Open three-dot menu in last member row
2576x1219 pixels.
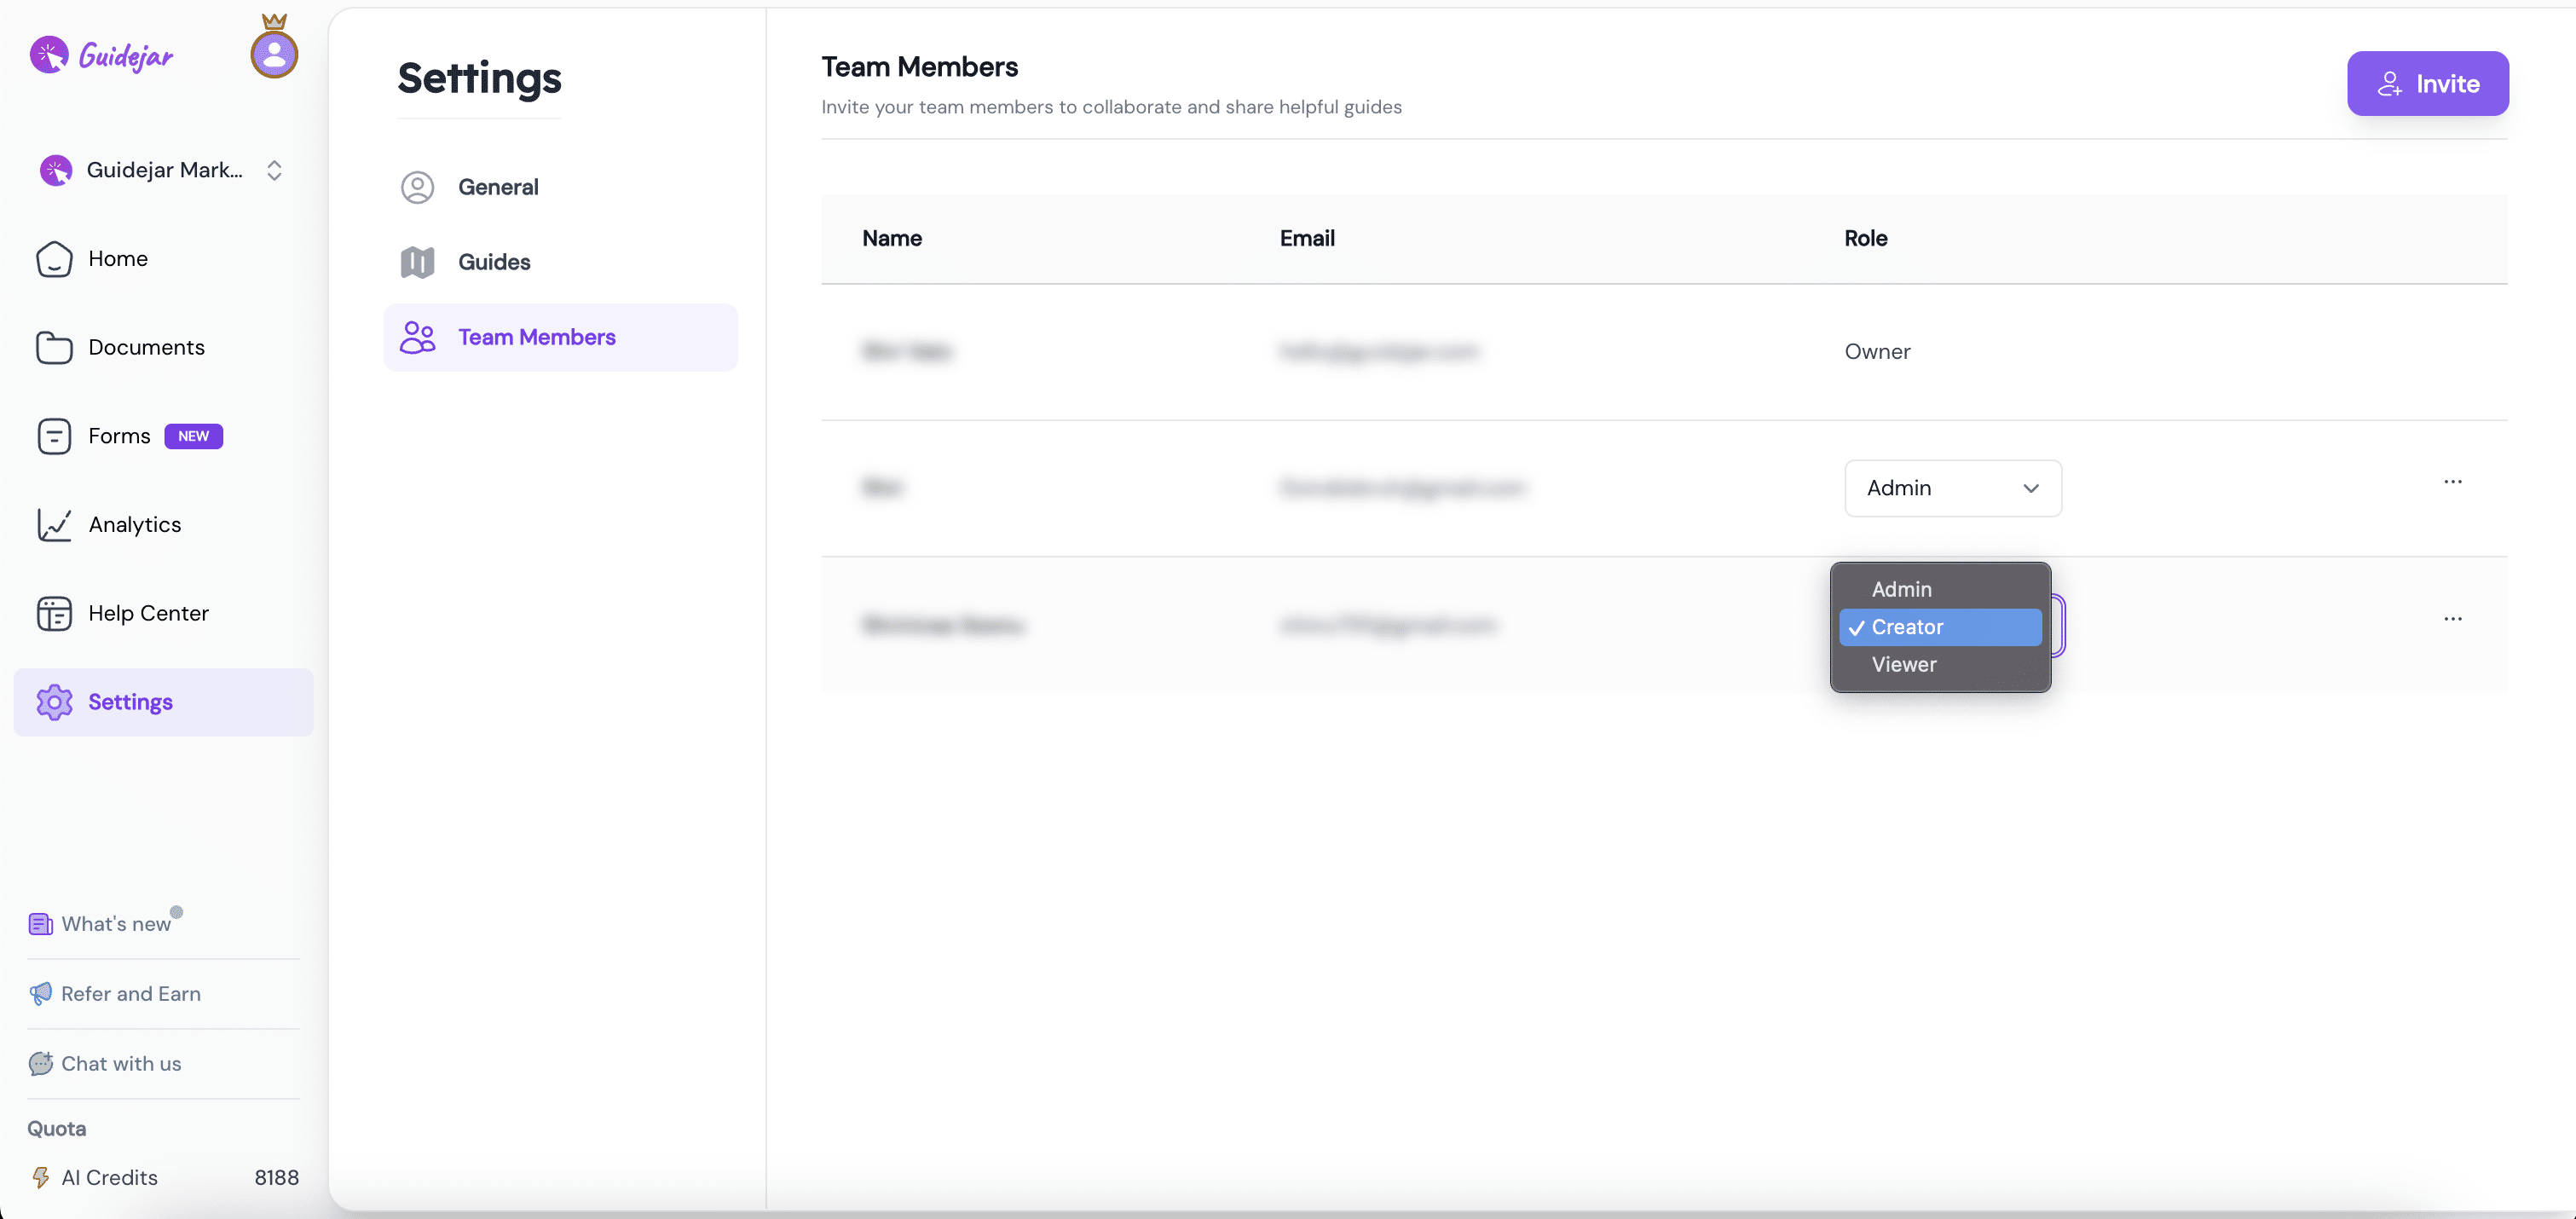[2452, 619]
